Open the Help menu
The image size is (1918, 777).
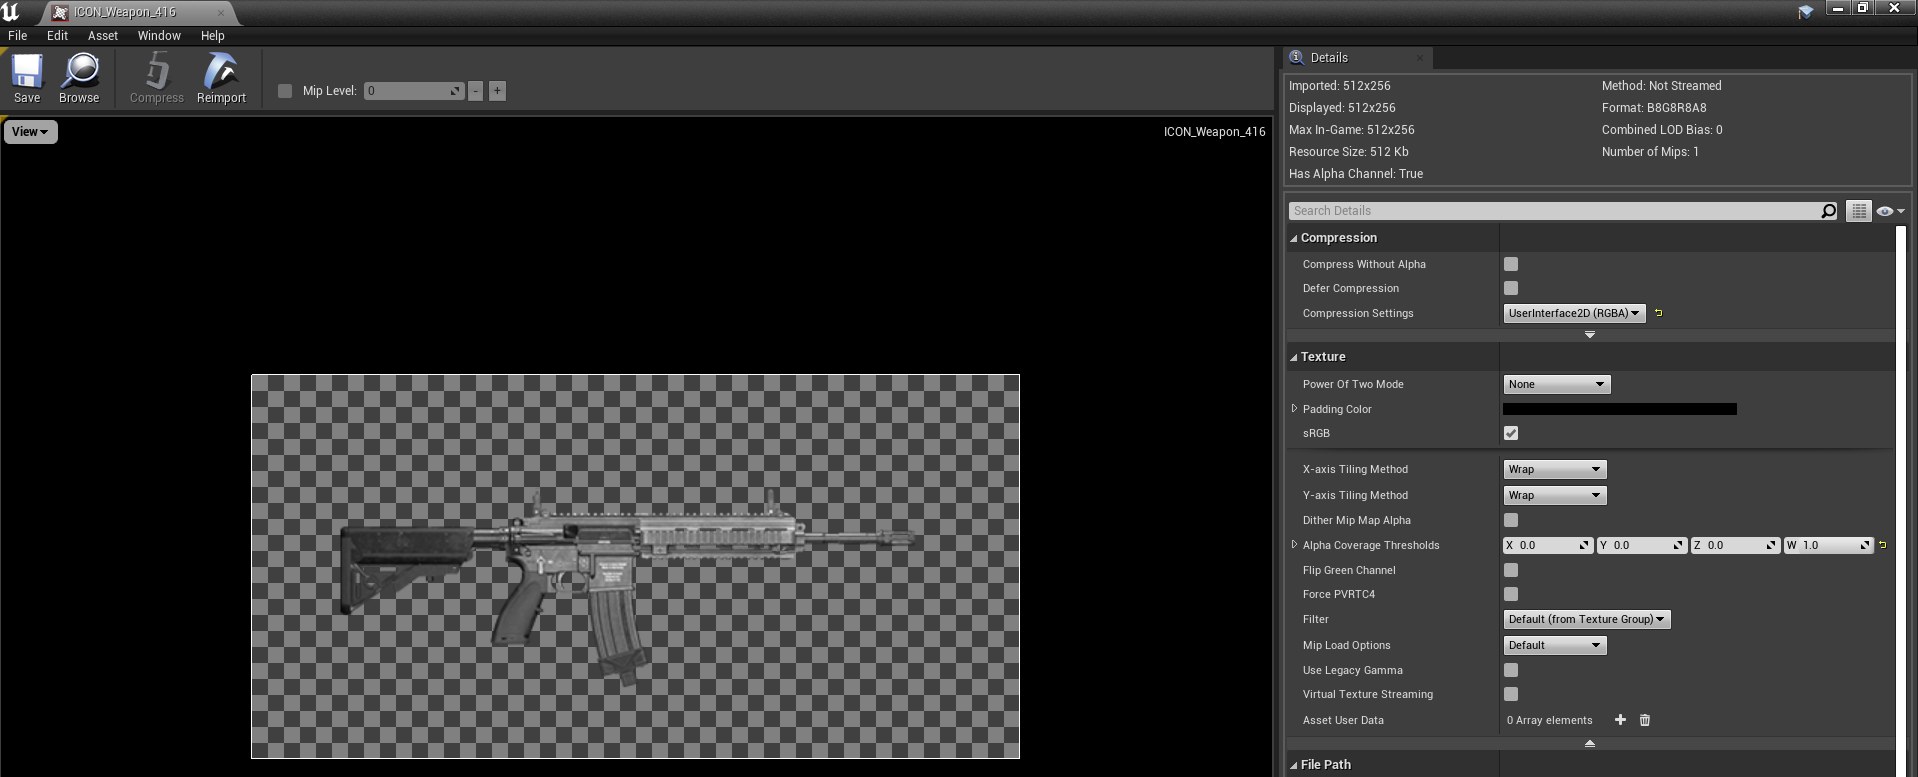coord(212,35)
